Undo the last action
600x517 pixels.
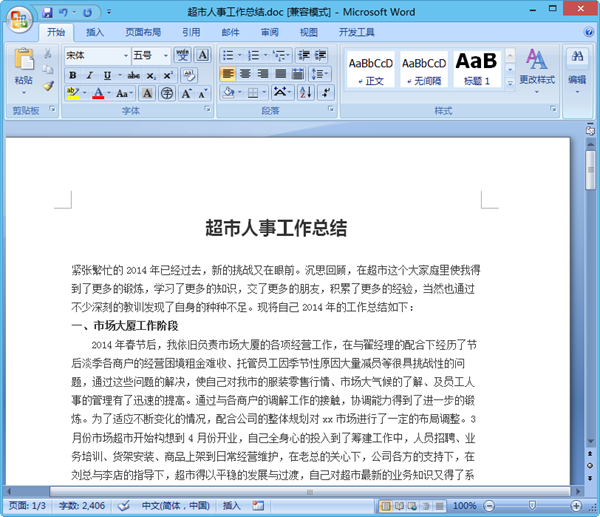click(64, 13)
